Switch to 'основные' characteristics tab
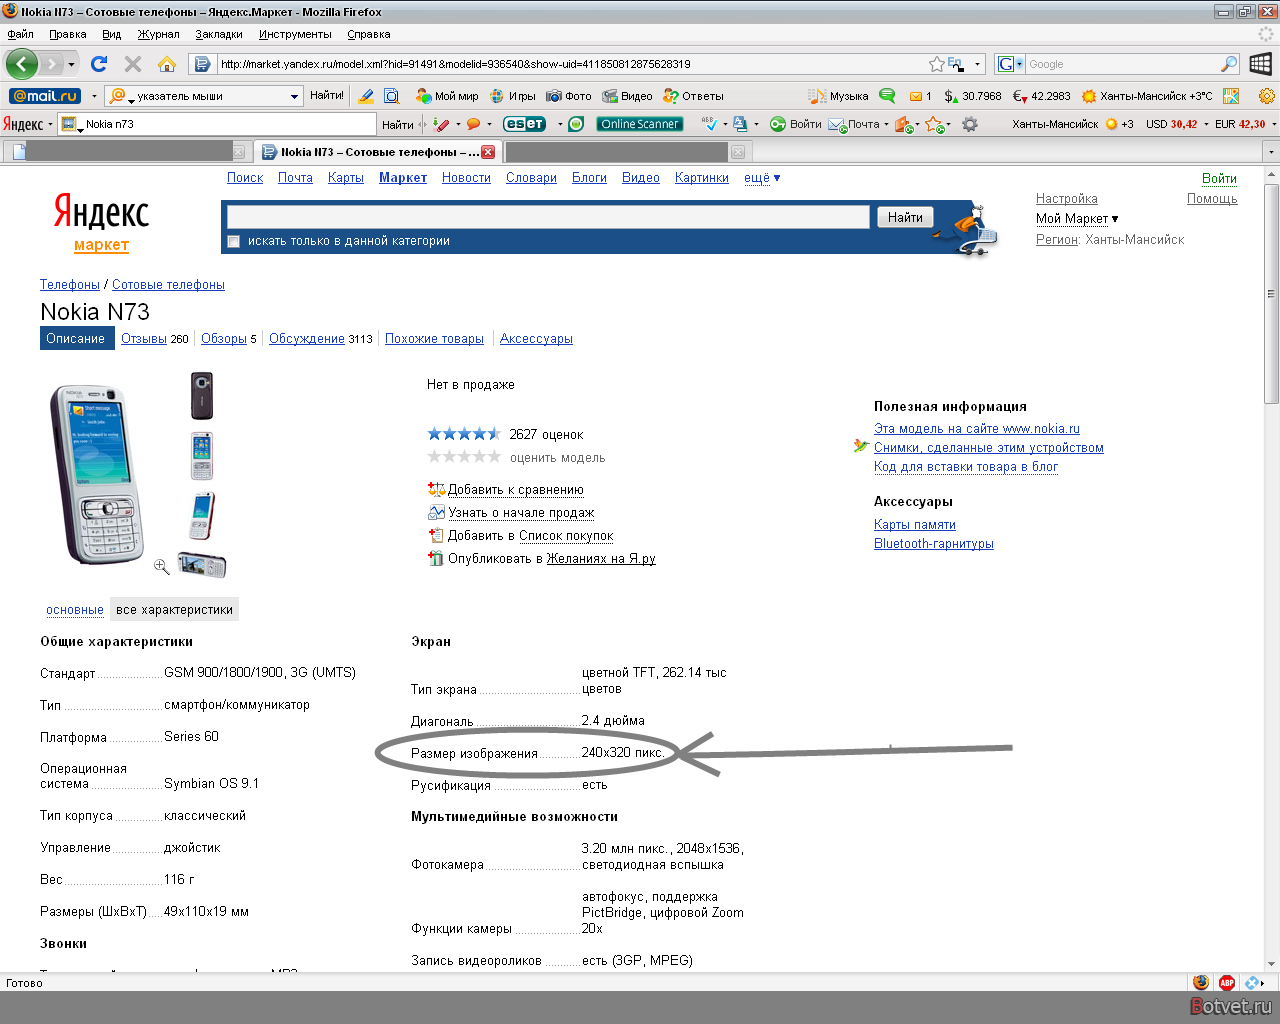 (75, 610)
